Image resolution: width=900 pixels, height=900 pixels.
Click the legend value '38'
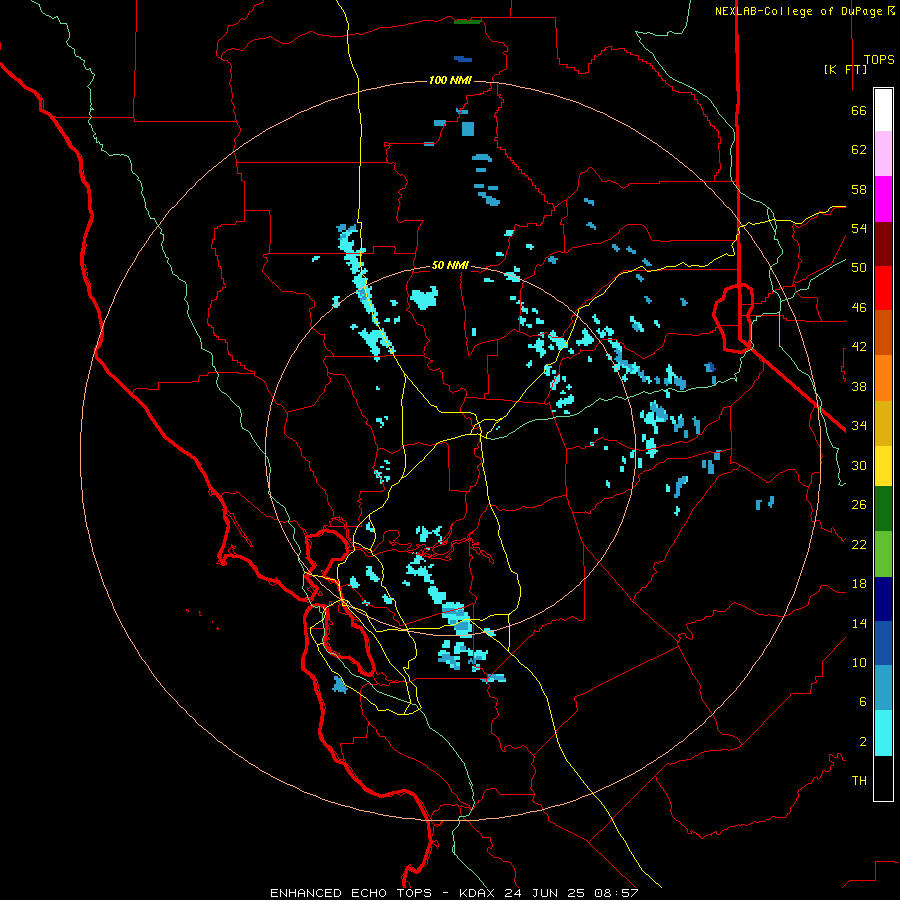pyautogui.click(x=859, y=386)
